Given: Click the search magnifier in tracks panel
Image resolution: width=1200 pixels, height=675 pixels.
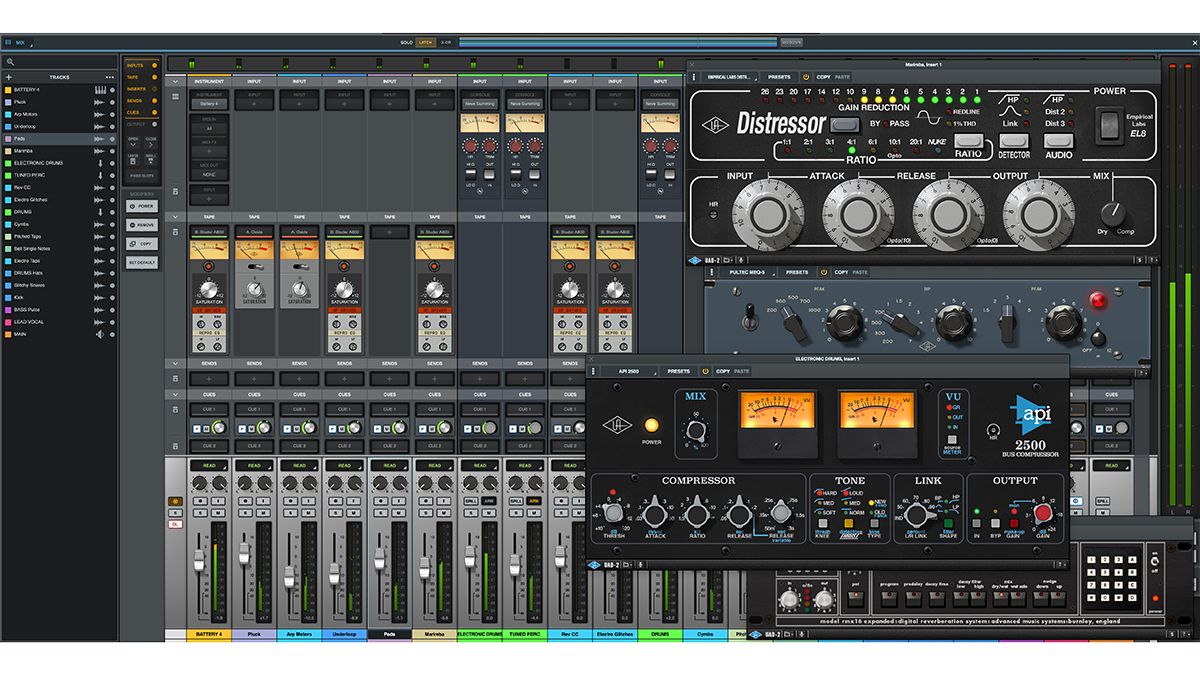Looking at the screenshot, I should pos(10,62).
